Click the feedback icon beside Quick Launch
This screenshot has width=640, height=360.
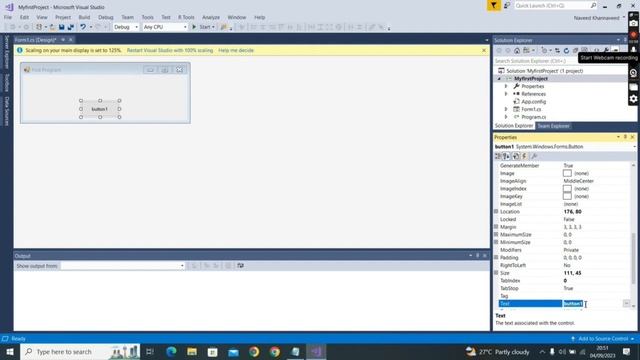pos(507,5)
